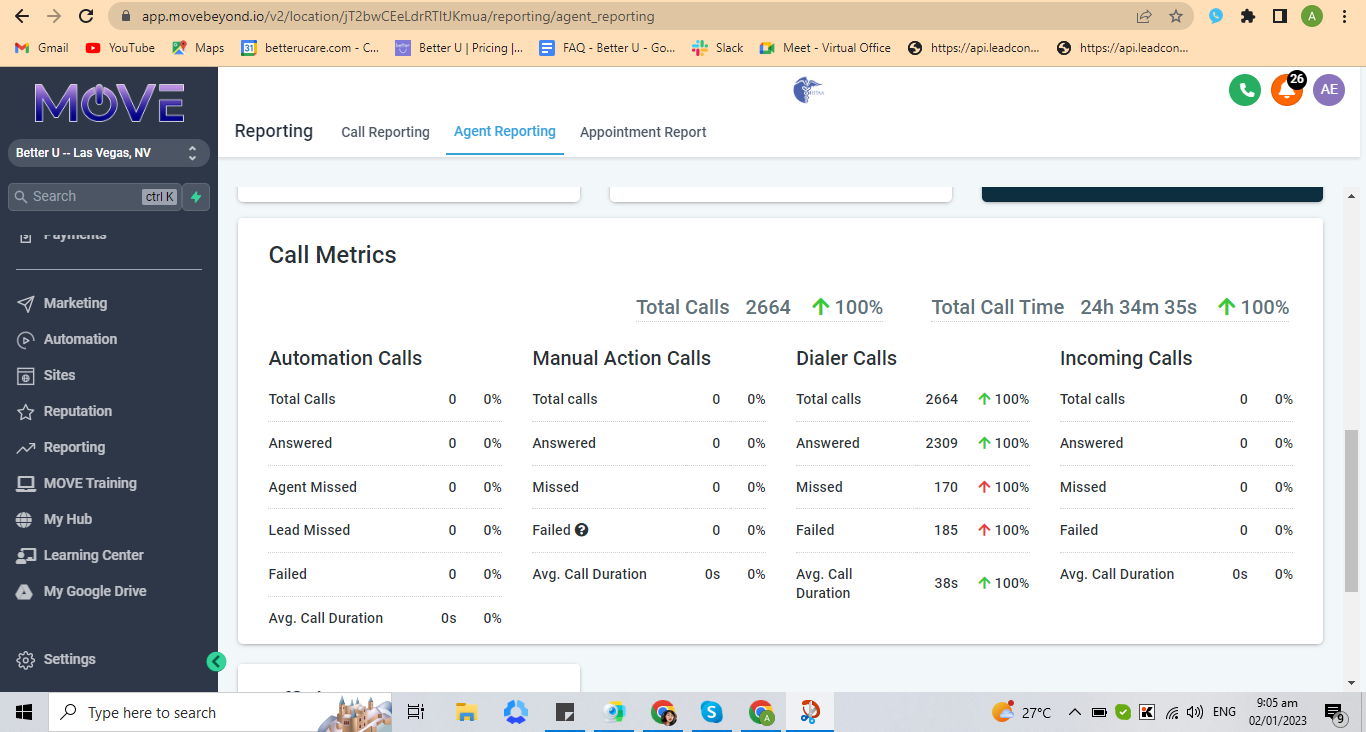This screenshot has width=1366, height=732.
Task: Click the Dialer Avg. Call Duration 38s value
Action: [947, 583]
